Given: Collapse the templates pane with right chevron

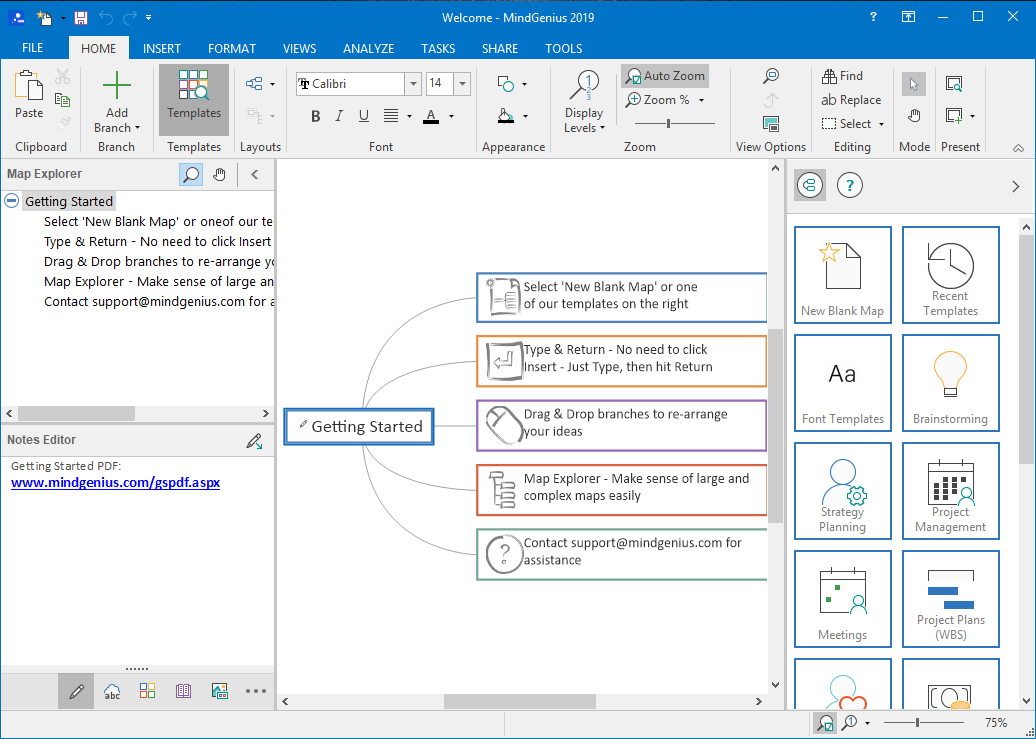Looking at the screenshot, I should (1016, 186).
